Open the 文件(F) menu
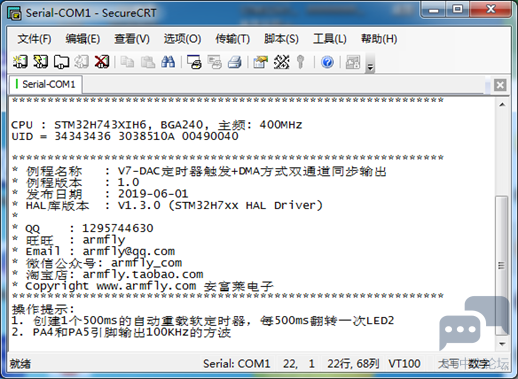 (34, 39)
